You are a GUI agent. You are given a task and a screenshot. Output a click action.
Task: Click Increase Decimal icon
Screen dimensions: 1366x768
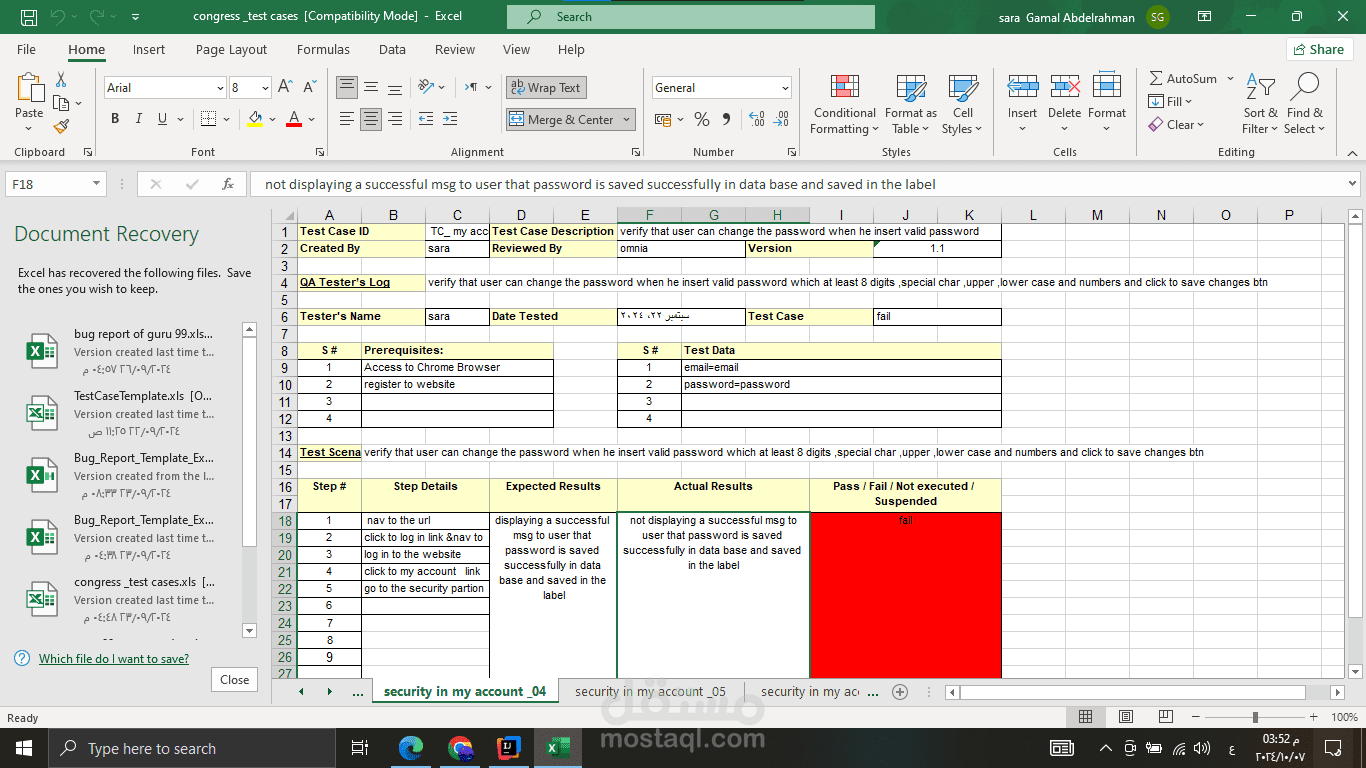pos(756,119)
